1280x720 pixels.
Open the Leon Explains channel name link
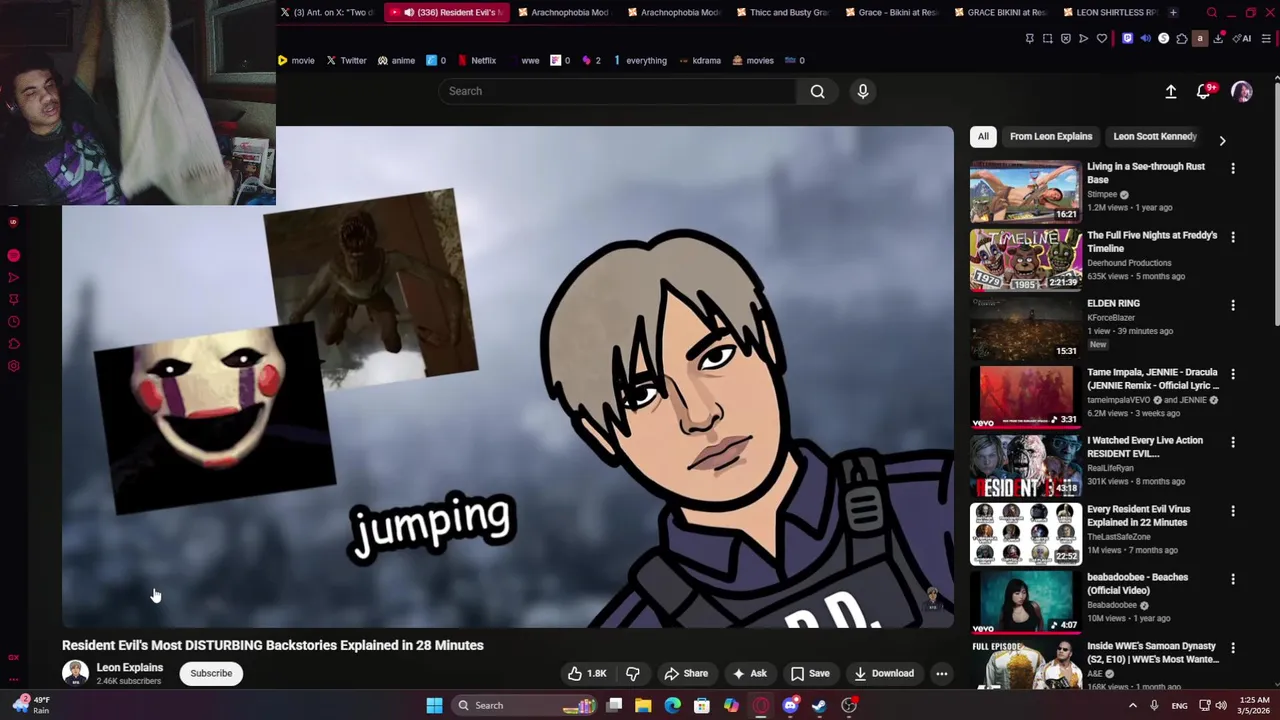coord(129,667)
